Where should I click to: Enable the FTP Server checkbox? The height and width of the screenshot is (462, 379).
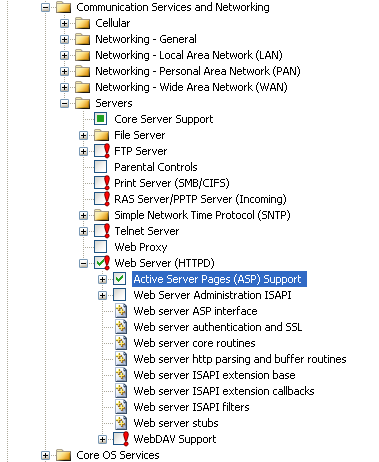[100, 151]
